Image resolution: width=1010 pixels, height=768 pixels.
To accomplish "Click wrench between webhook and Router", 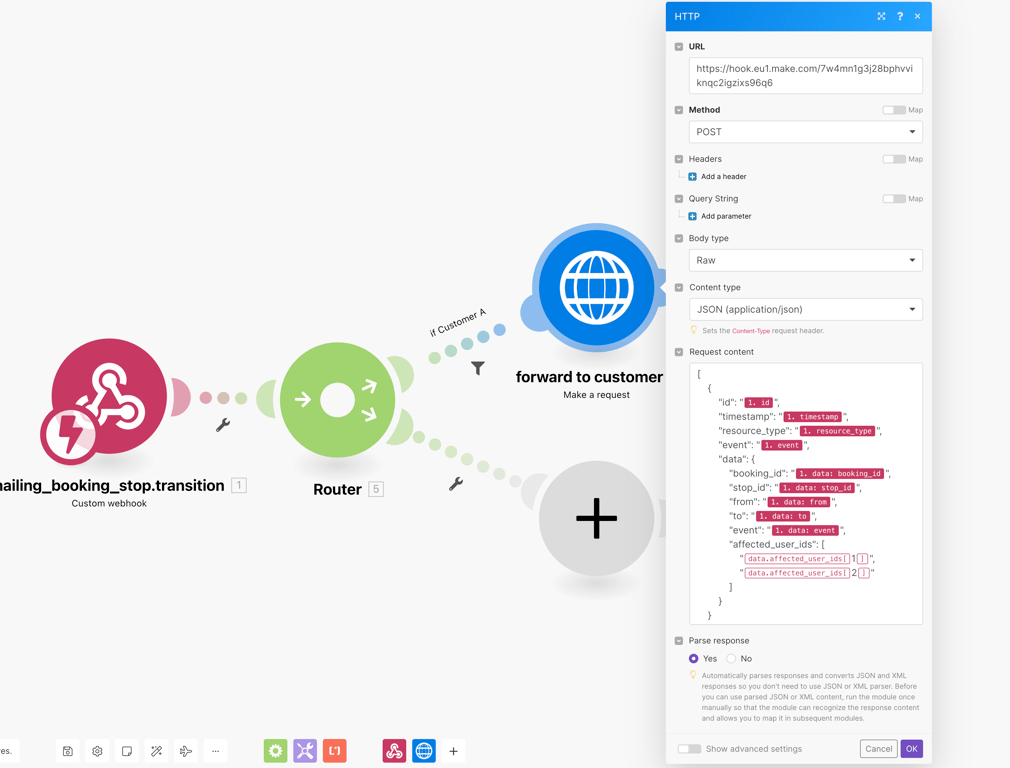I will click(x=223, y=425).
